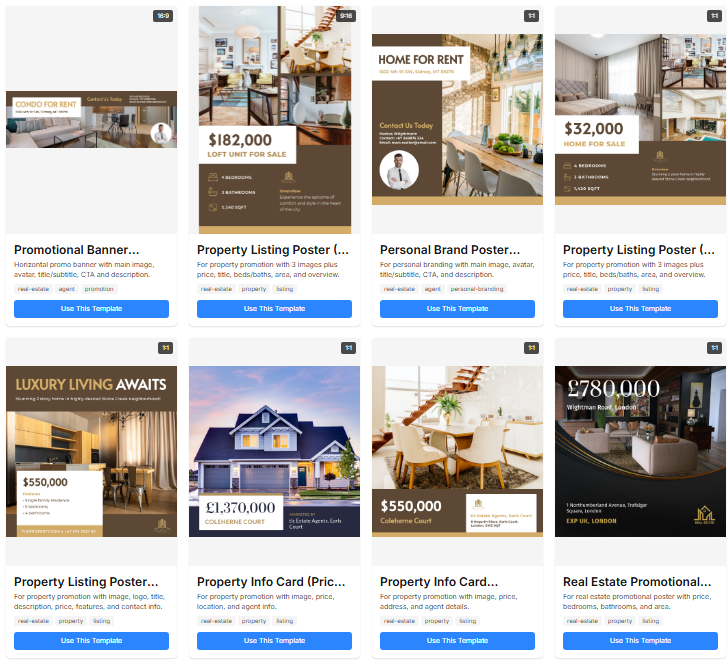Select agent tag under Personal Brand Poster
The image size is (728, 667).
click(x=432, y=289)
